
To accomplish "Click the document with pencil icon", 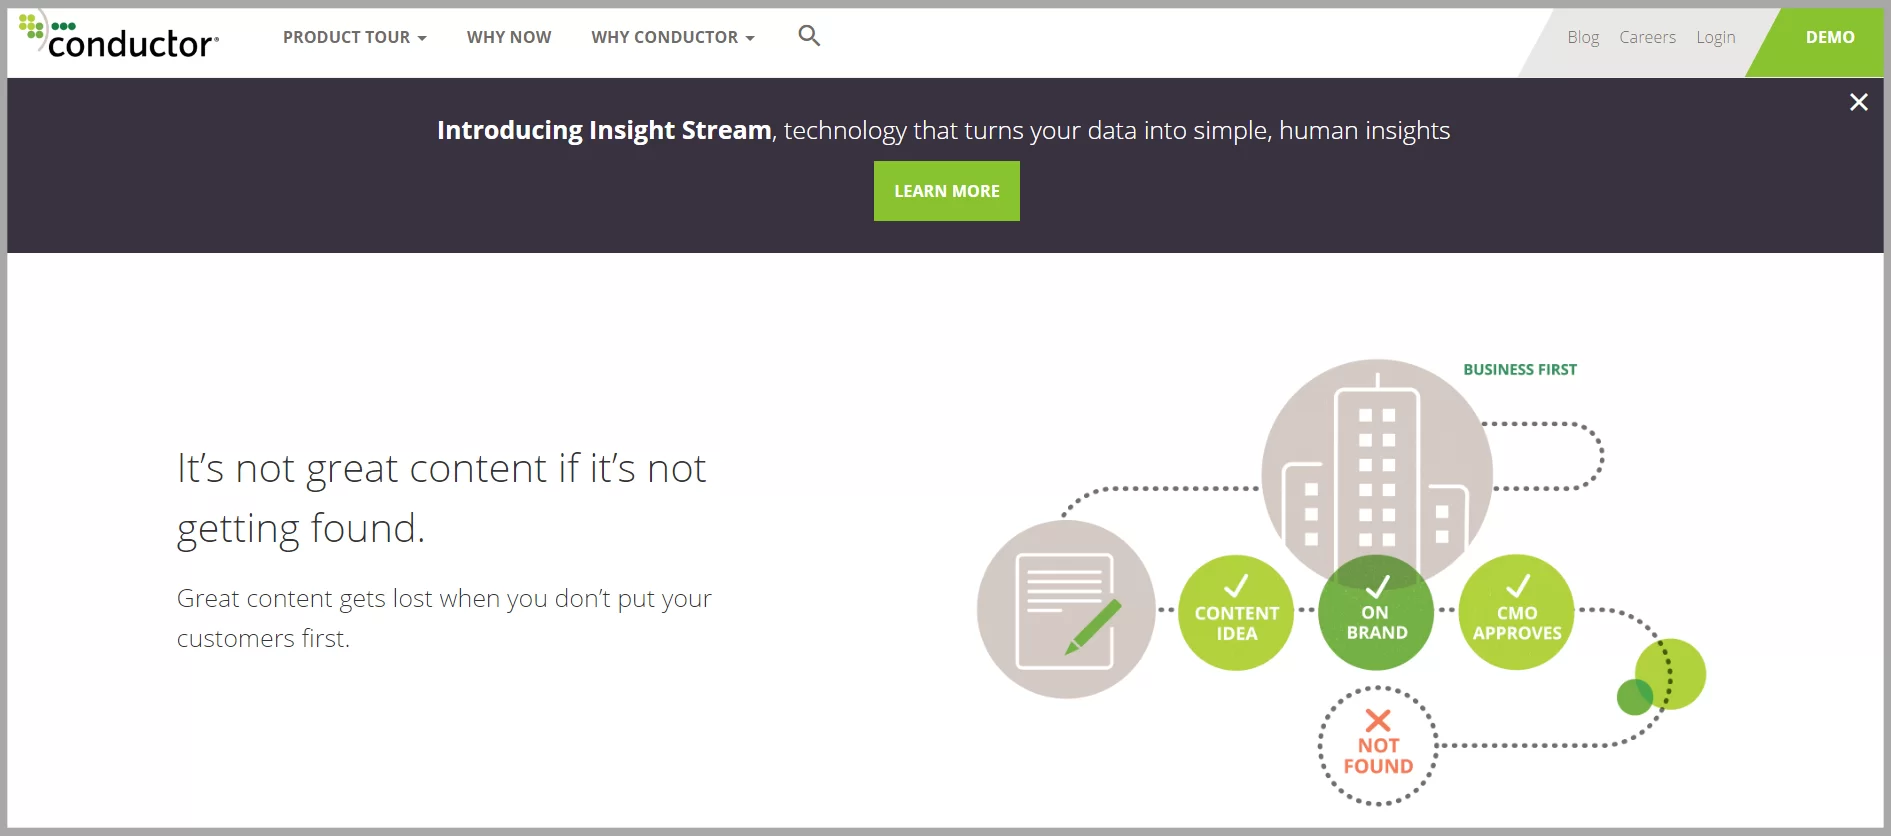I will coord(1066,610).
